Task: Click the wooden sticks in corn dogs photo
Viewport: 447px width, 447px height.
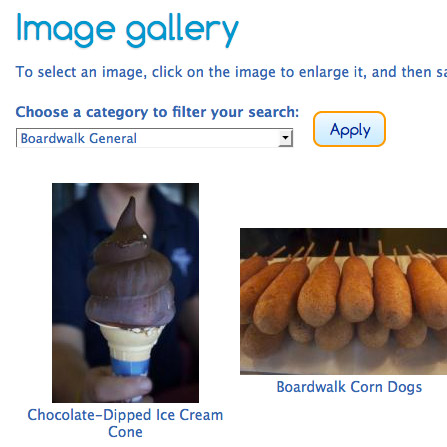Action: [347, 250]
